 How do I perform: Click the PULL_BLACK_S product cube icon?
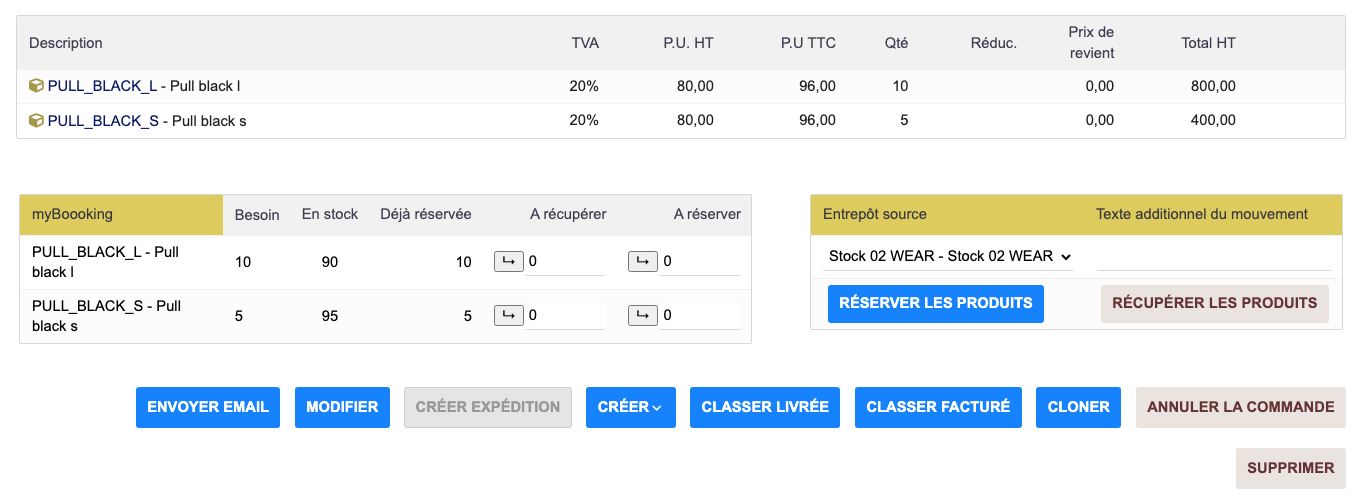coord(36,121)
